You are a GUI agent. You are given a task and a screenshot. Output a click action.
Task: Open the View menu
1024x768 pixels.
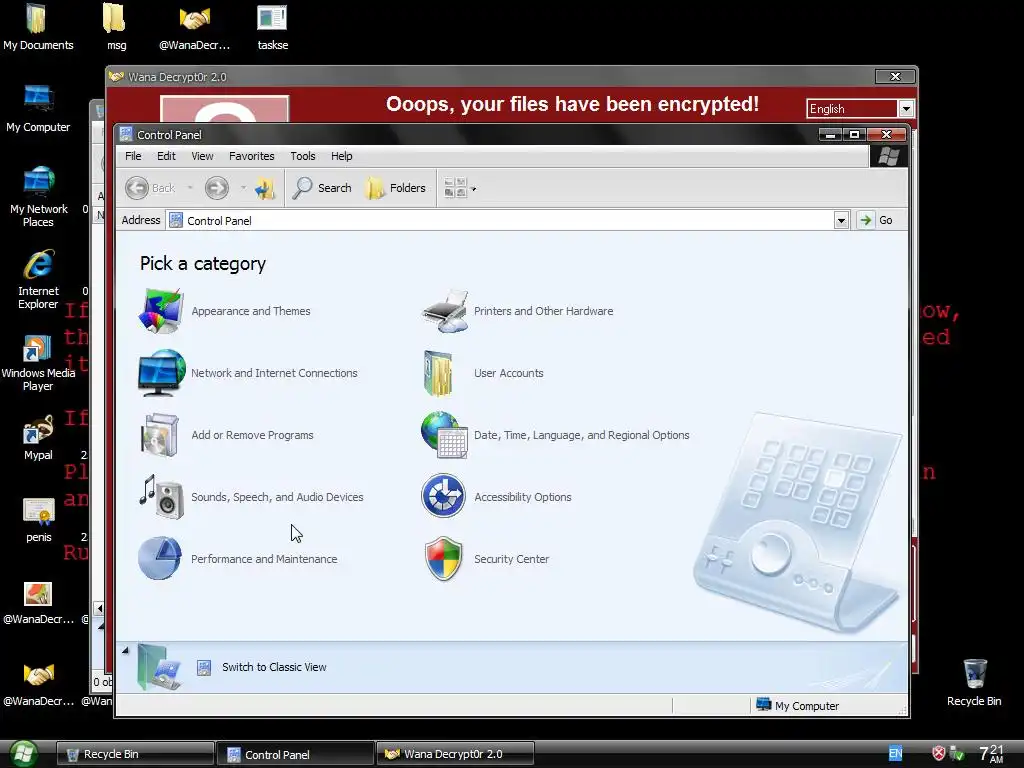202,156
